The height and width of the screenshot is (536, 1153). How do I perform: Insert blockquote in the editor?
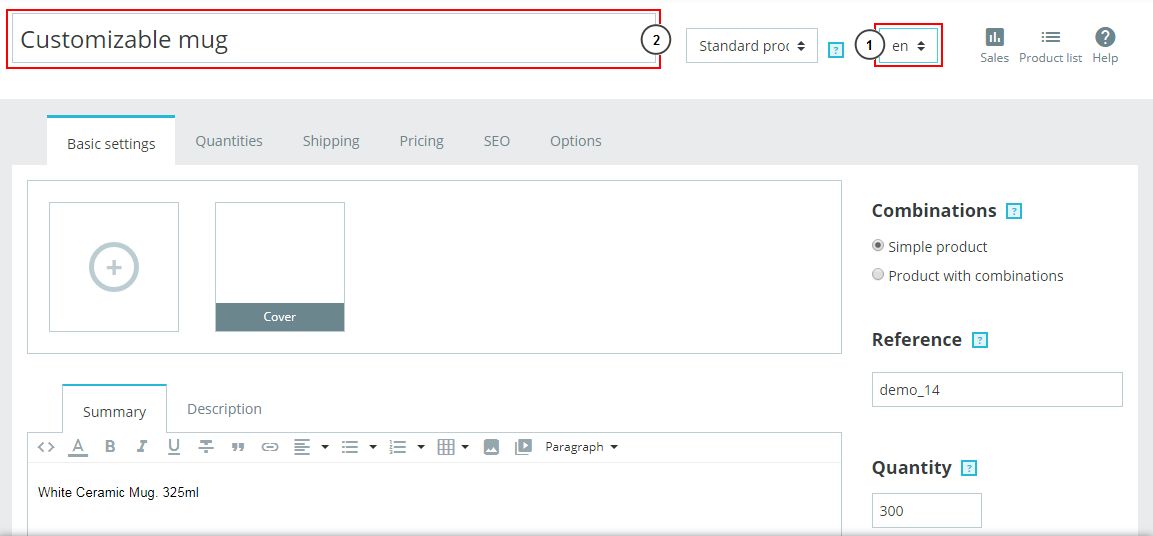(238, 447)
